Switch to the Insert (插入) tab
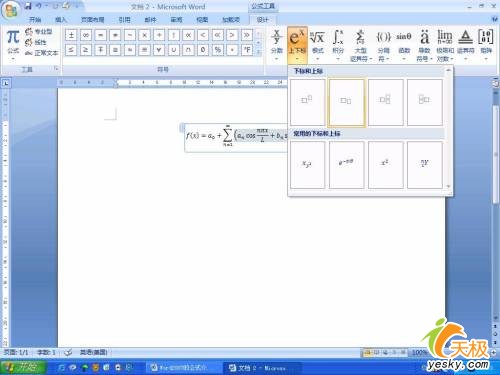This screenshot has width=500, height=375. 61,20
